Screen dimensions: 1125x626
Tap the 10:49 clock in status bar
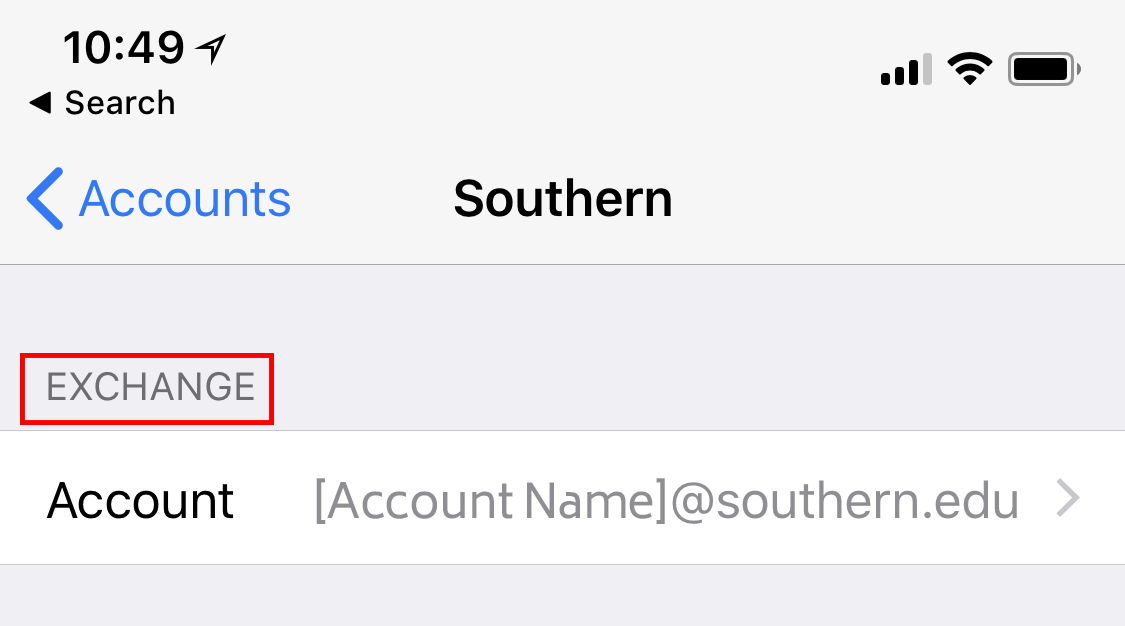pos(124,46)
